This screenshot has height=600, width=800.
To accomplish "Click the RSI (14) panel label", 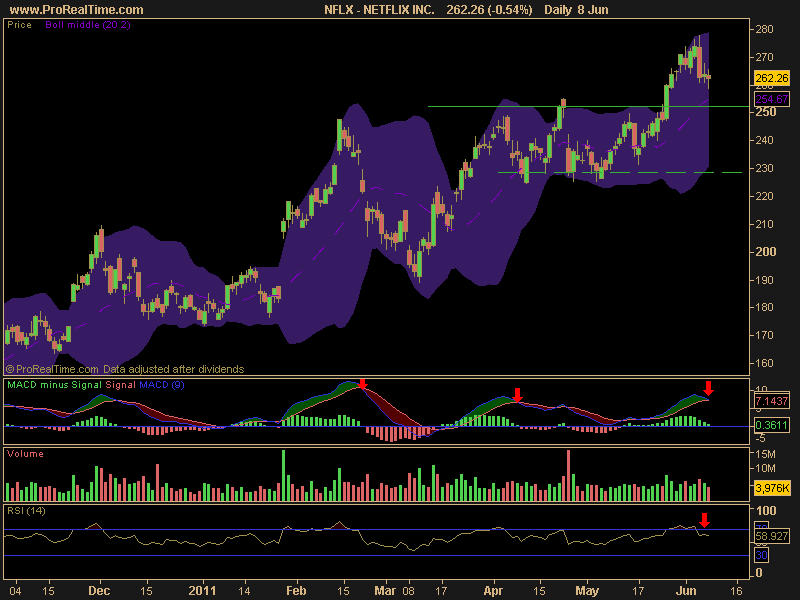I will coord(26,511).
